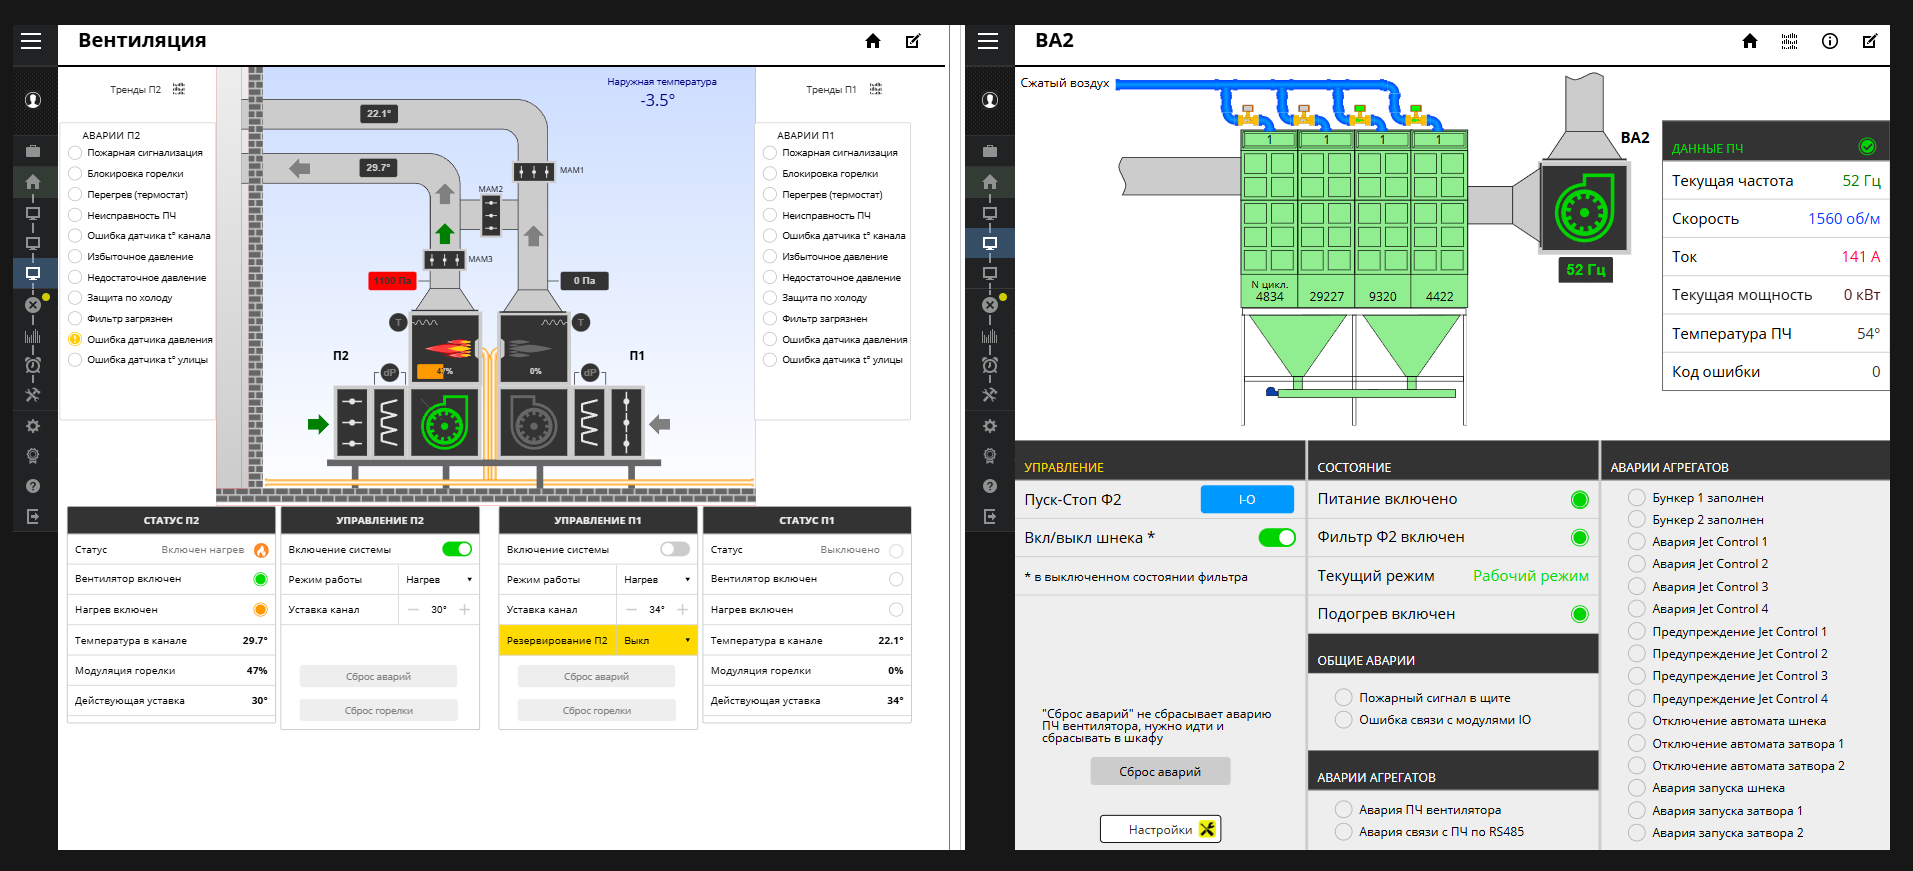Screen dimensions: 1913x871
Task: Click the green fan icon of the П2 unit
Action: 444,424
